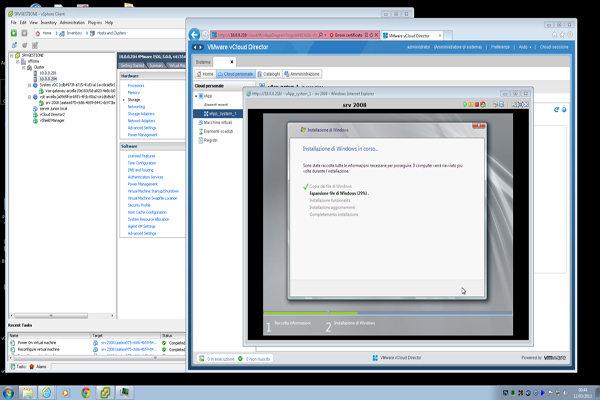Click the vShieldManager VM in inventory tree

coord(53,121)
